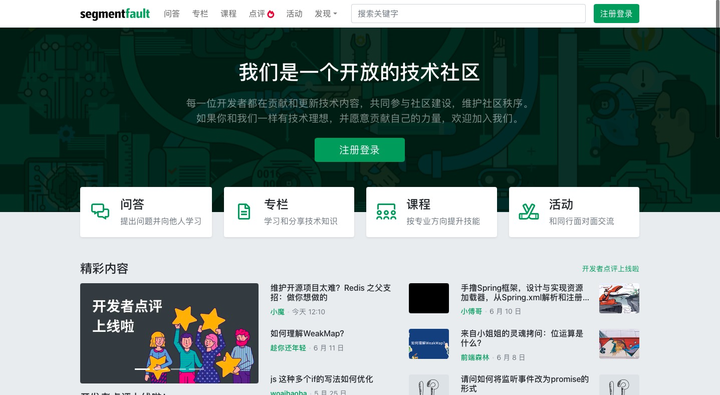The height and width of the screenshot is (395, 720).
Task: Click the black thumbnail beside Redis article
Action: tap(429, 298)
